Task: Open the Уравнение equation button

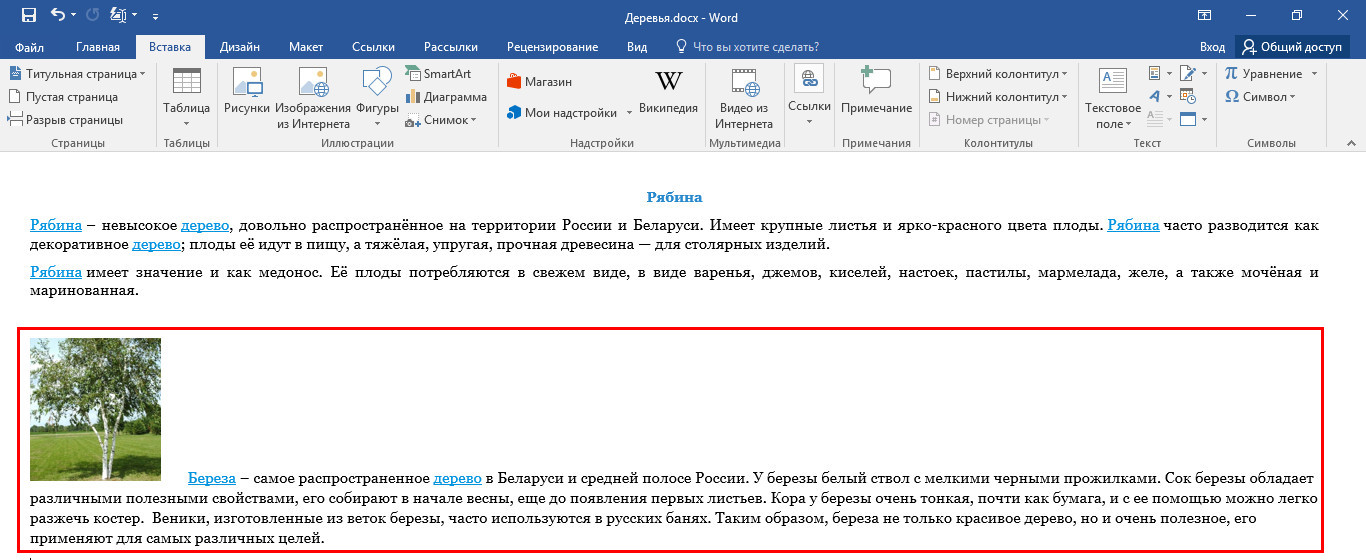Action: 1263,74
